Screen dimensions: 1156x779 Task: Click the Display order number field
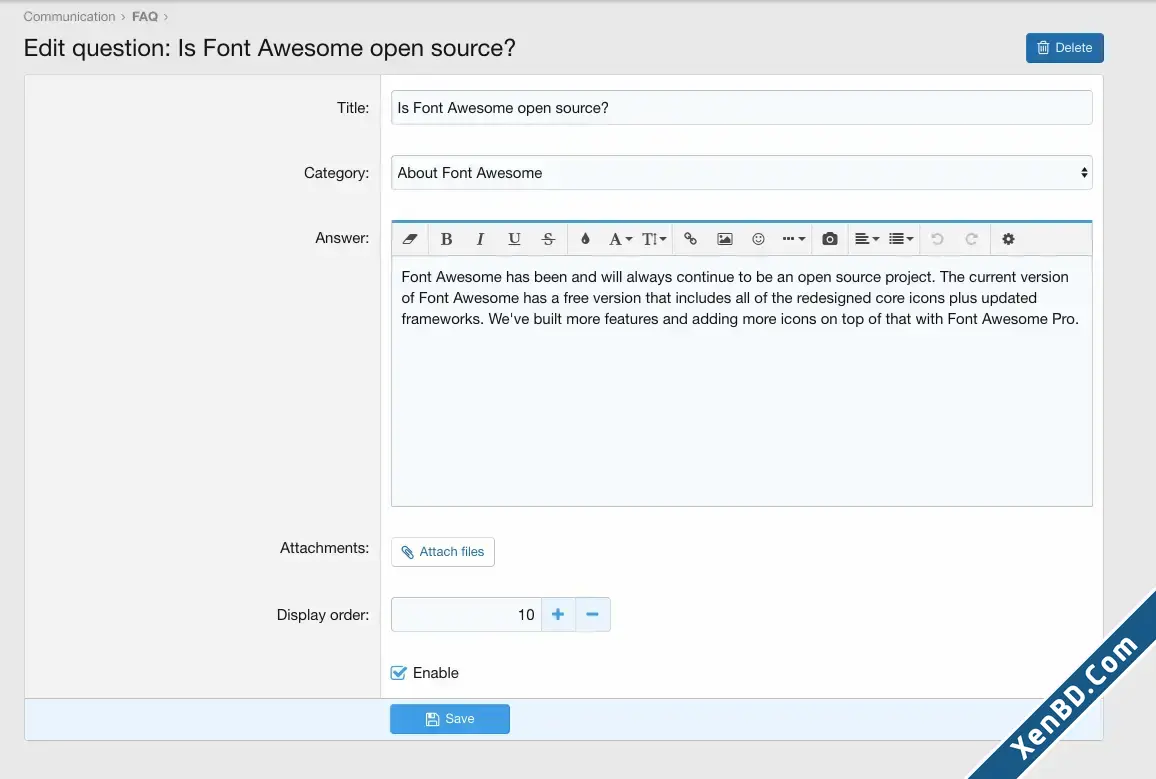467,615
